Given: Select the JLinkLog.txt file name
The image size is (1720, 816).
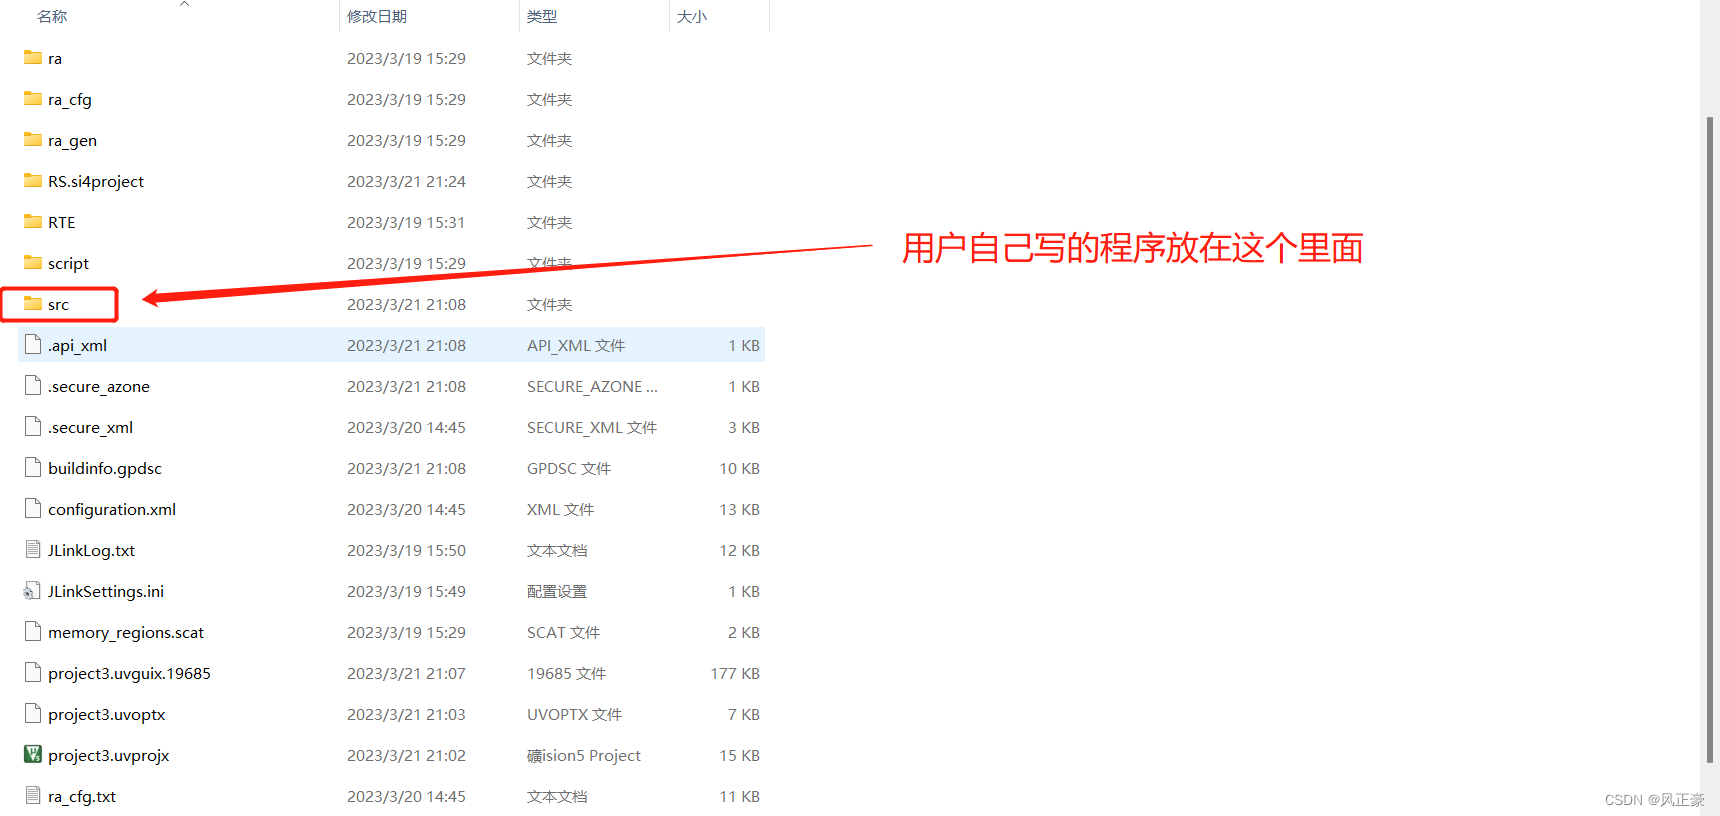Looking at the screenshot, I should 92,551.
